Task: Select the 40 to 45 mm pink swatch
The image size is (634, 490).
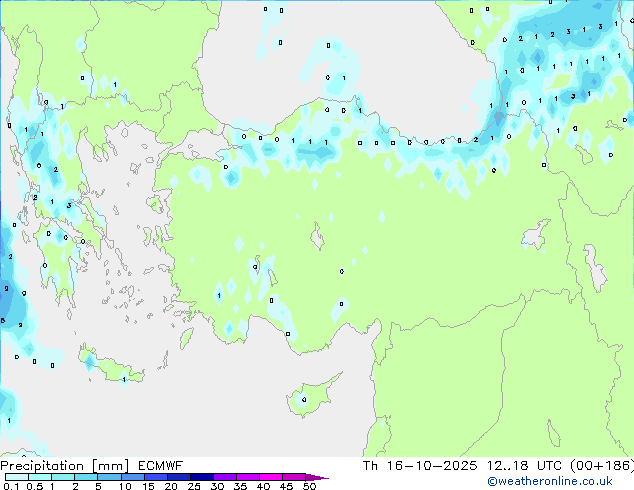Action: click(x=271, y=477)
